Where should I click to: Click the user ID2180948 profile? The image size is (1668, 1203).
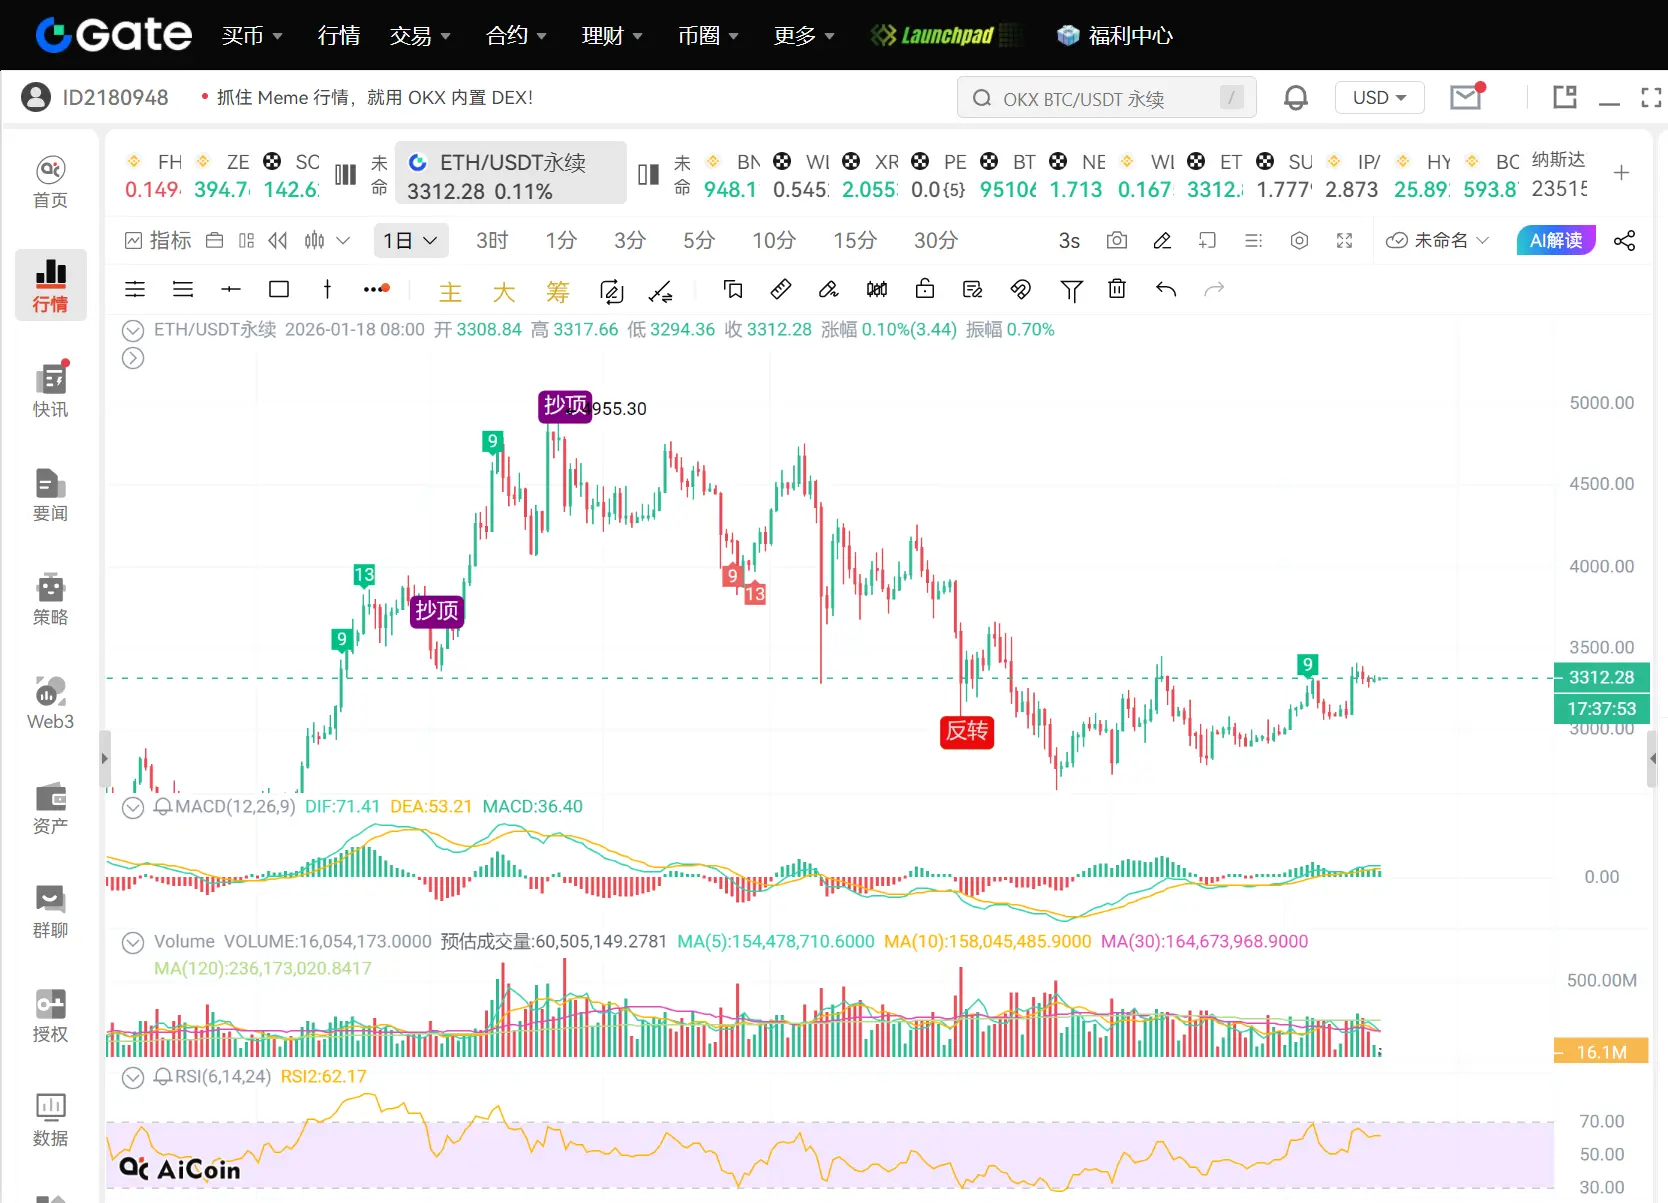point(95,97)
